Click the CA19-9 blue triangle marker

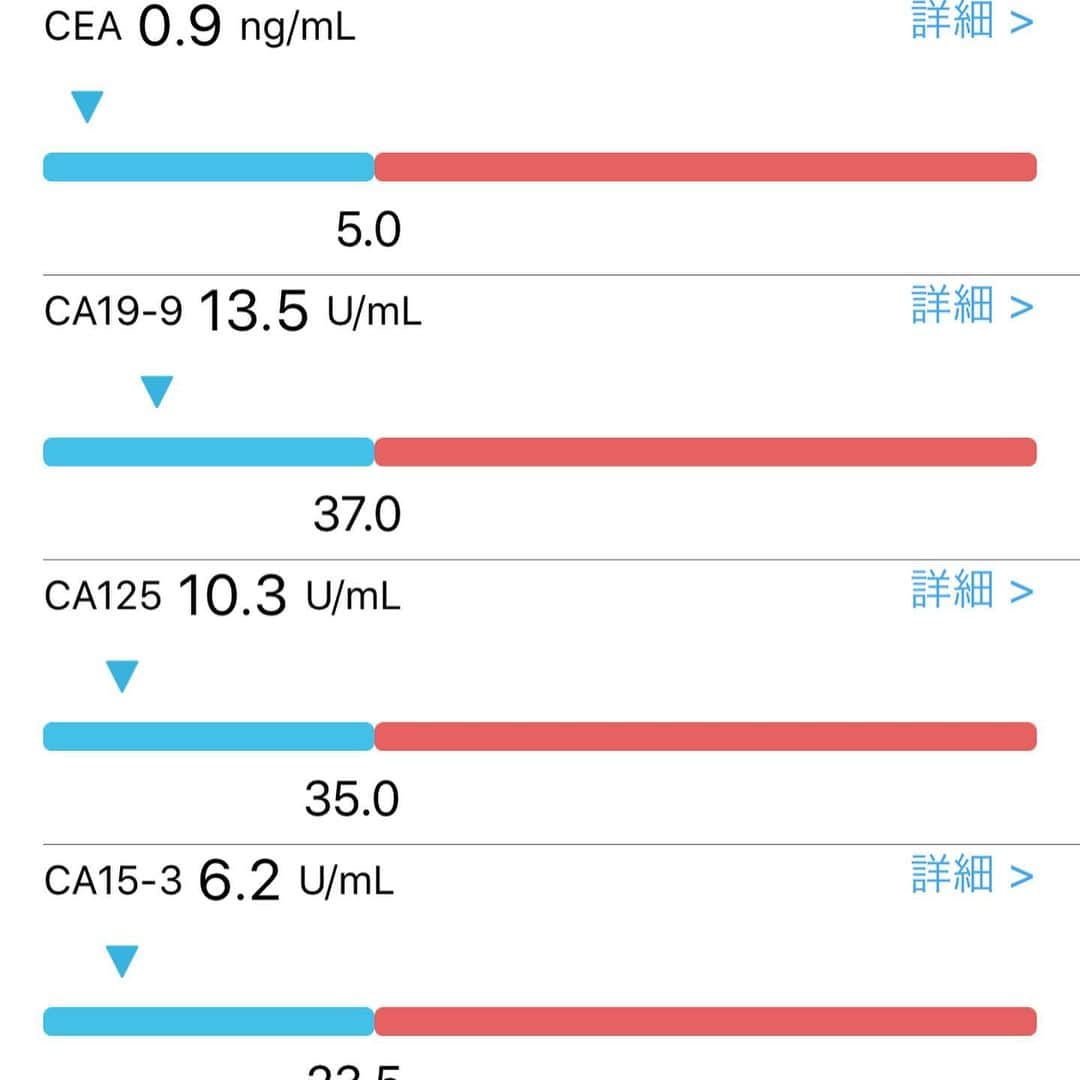tap(156, 391)
